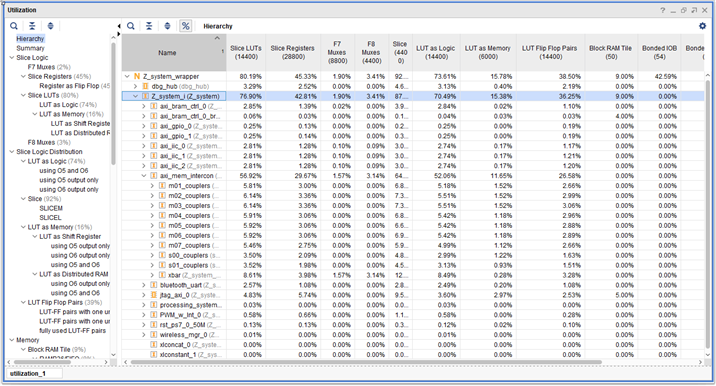Click the icon beside s00_couplers
This screenshot has width=716, height=386.
pyautogui.click(x=162, y=255)
